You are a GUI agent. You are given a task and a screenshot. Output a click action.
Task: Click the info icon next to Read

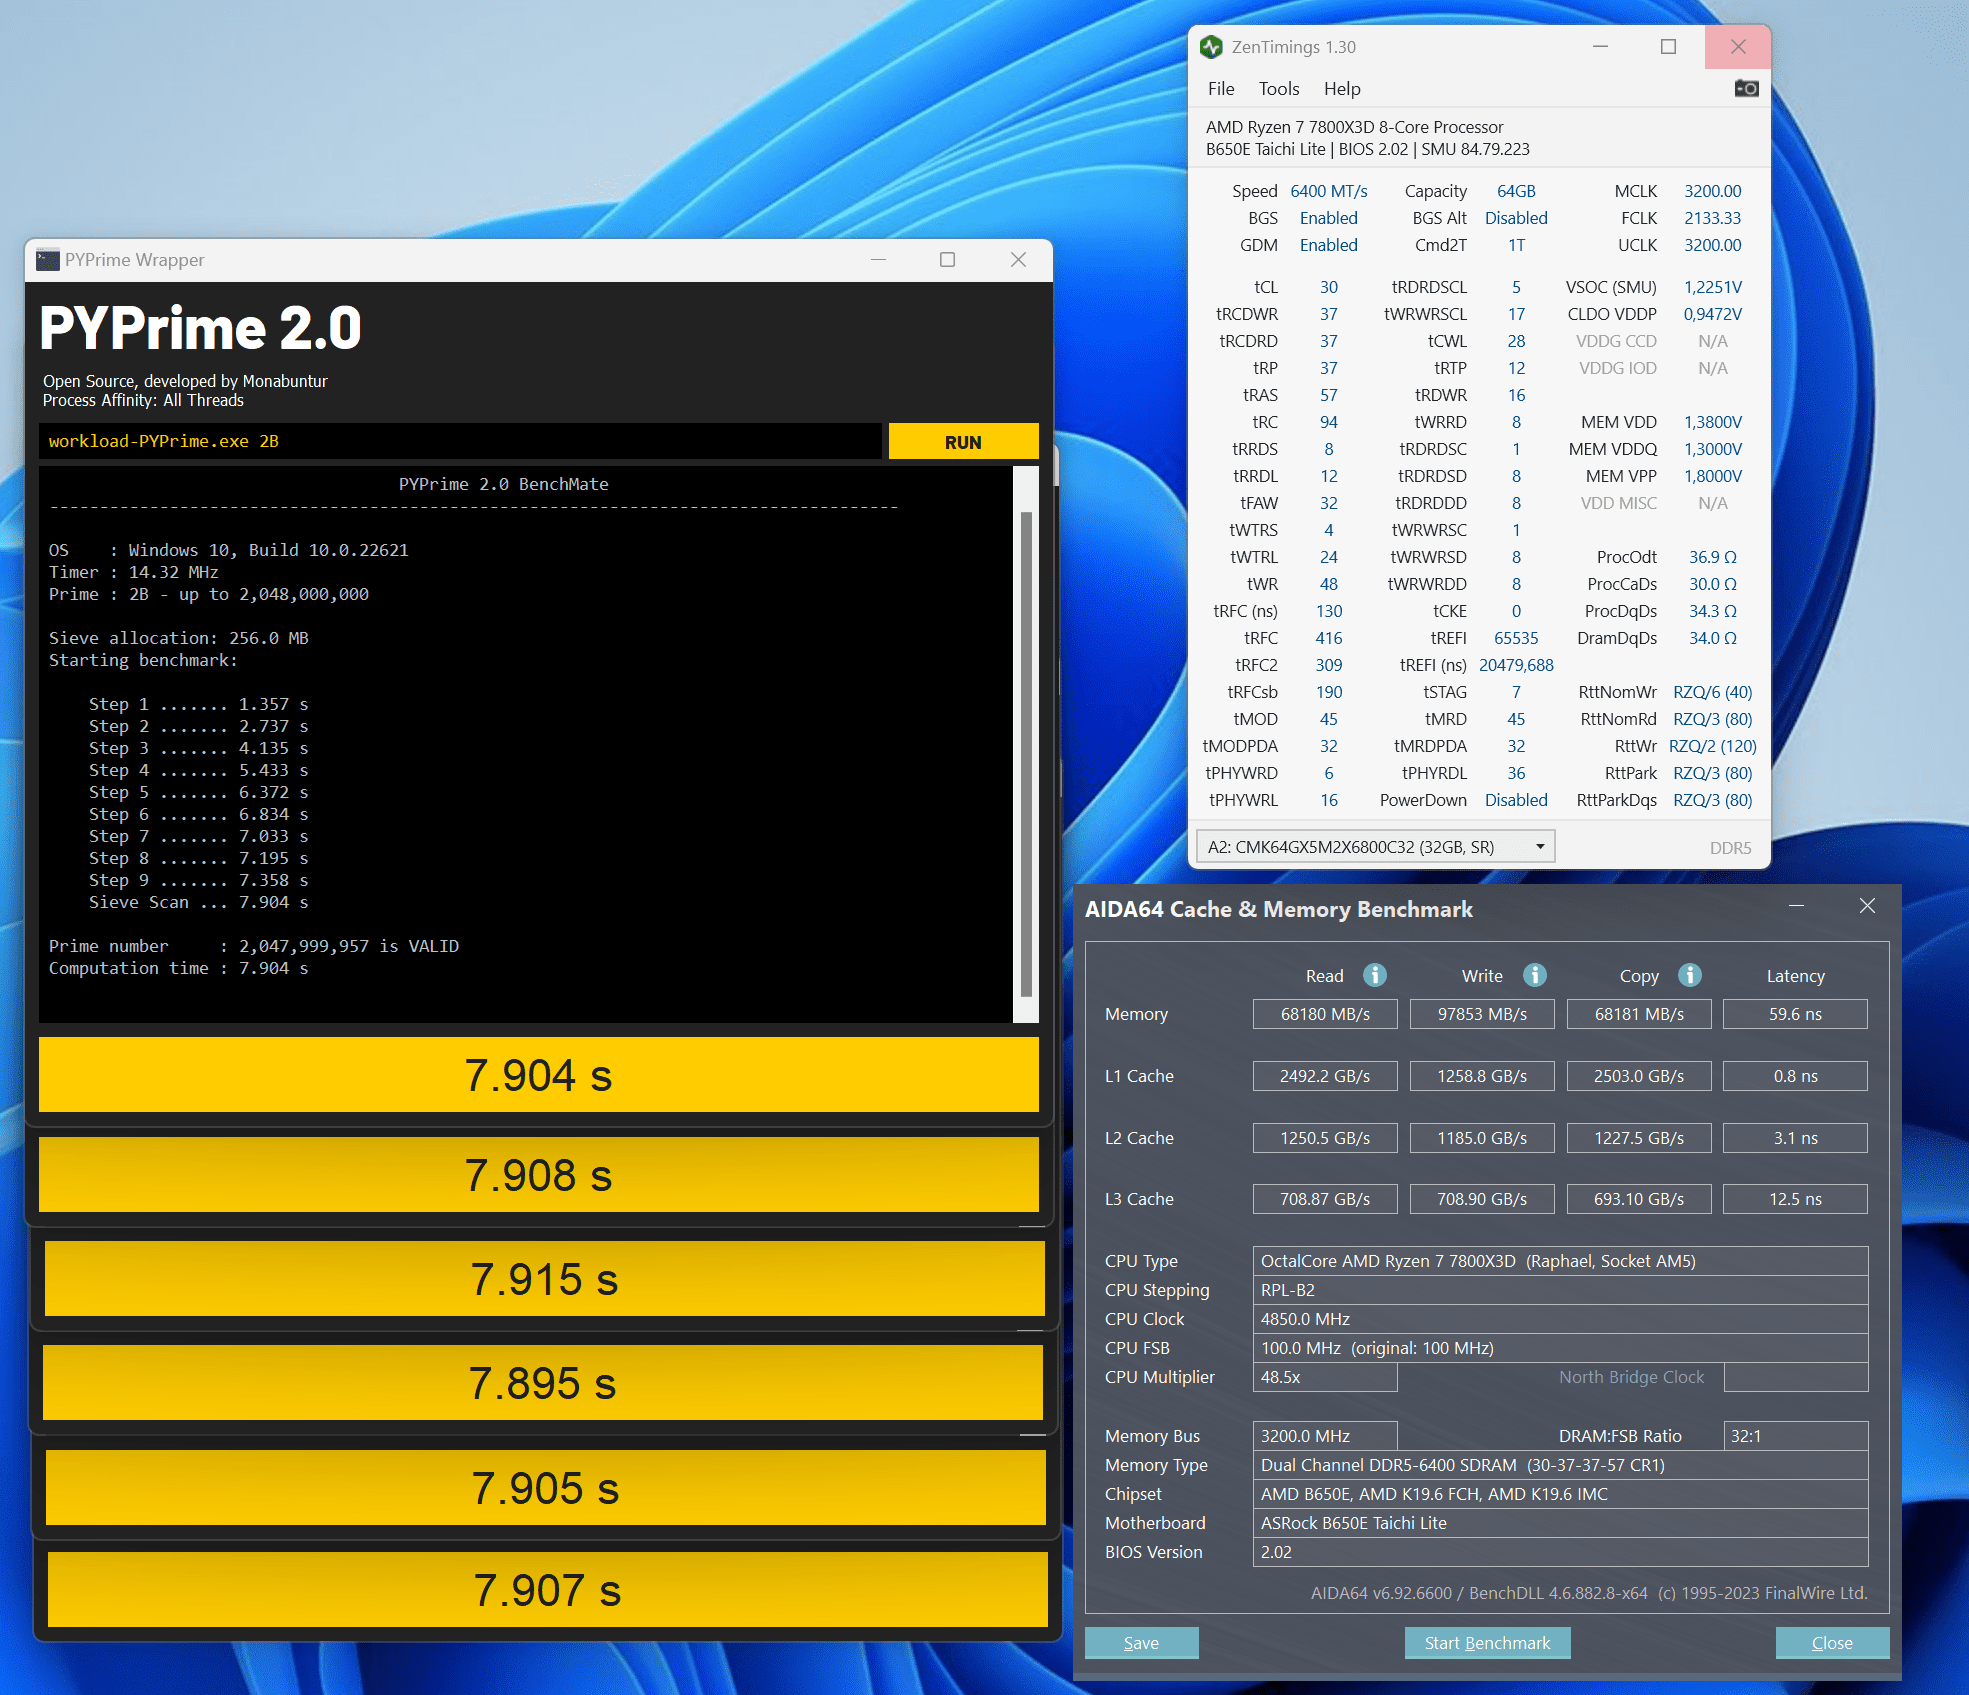(x=1375, y=975)
